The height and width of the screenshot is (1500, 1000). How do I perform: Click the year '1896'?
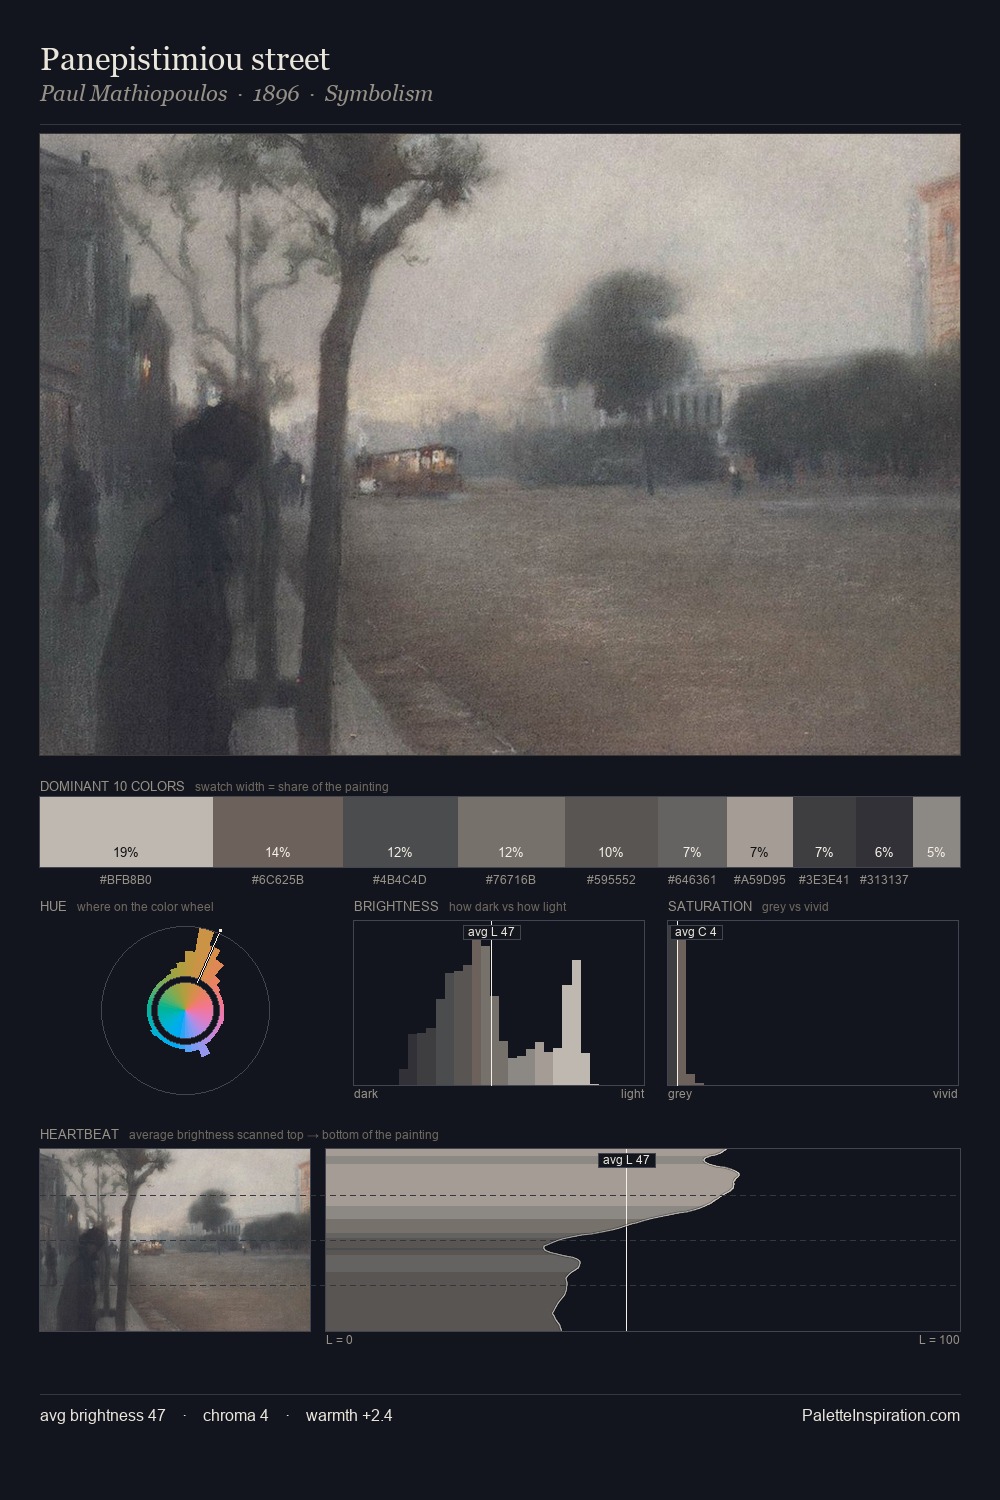click(x=276, y=94)
